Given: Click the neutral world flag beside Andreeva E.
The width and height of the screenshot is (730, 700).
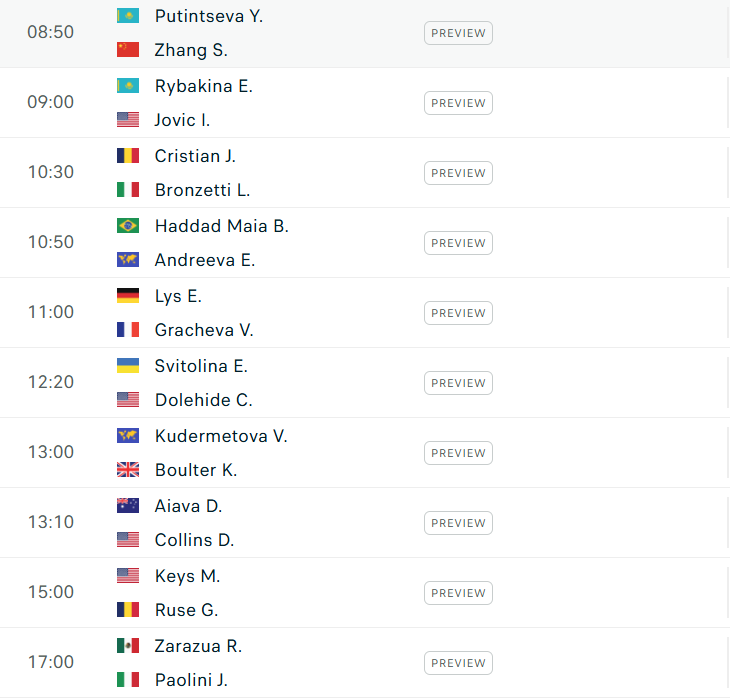Looking at the screenshot, I should 128,260.
